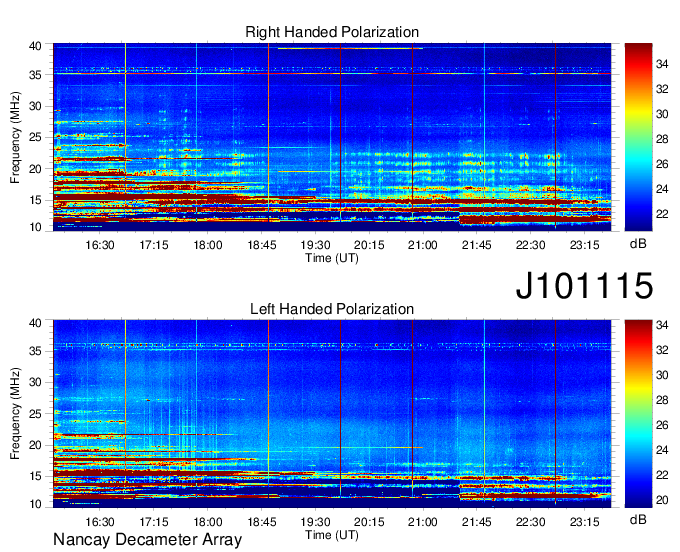Click the 18:45 tick on upper time axis

pyautogui.click(x=262, y=245)
